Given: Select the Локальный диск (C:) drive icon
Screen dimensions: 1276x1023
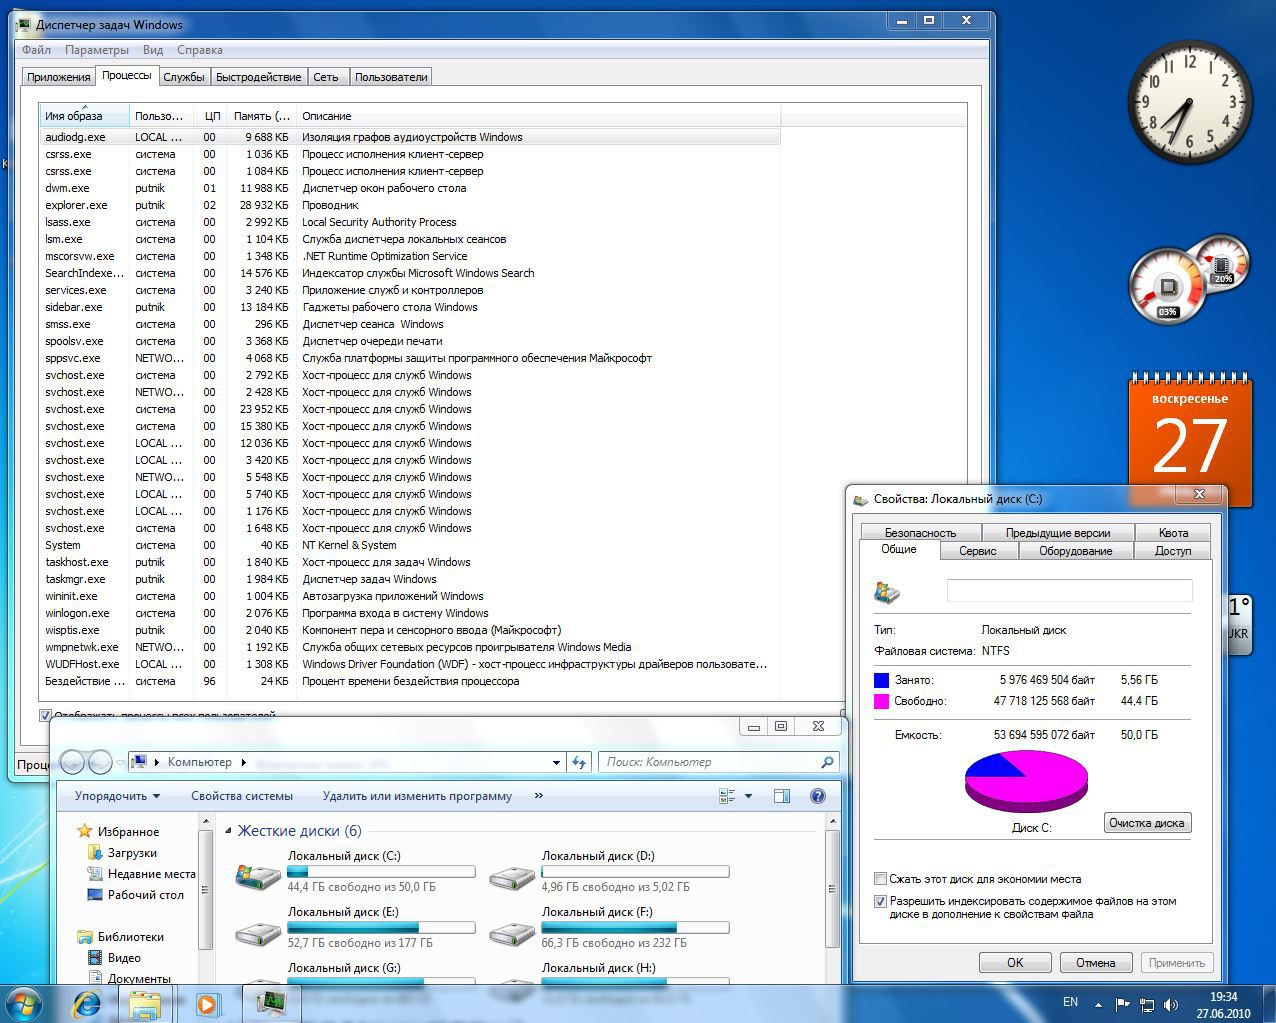Looking at the screenshot, I should (x=257, y=877).
